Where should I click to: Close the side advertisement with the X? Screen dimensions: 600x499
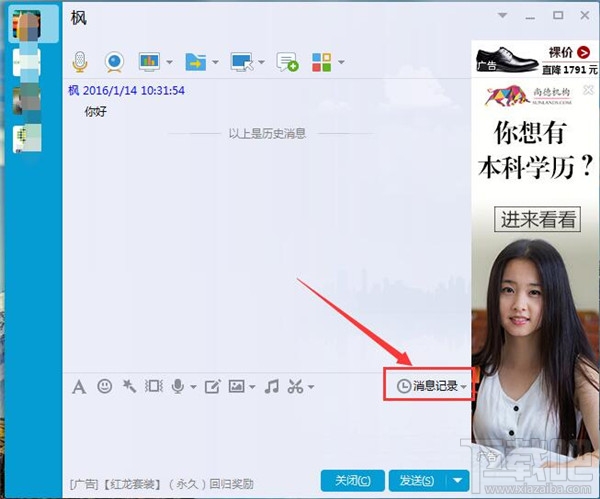pyautogui.click(x=588, y=90)
